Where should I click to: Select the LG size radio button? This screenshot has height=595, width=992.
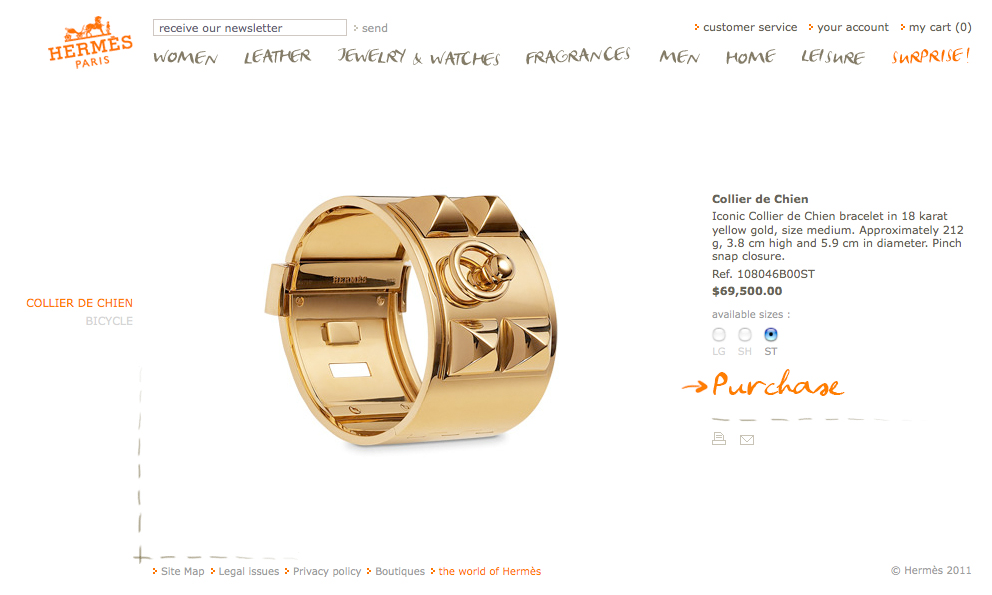coord(719,334)
